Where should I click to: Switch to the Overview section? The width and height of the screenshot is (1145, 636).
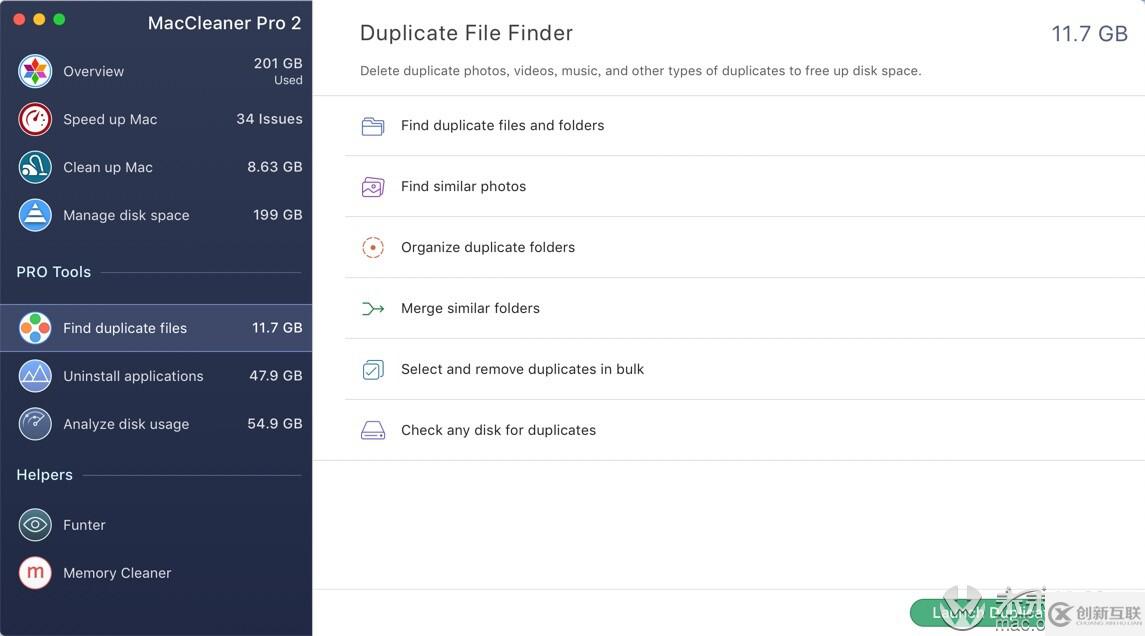tap(156, 71)
